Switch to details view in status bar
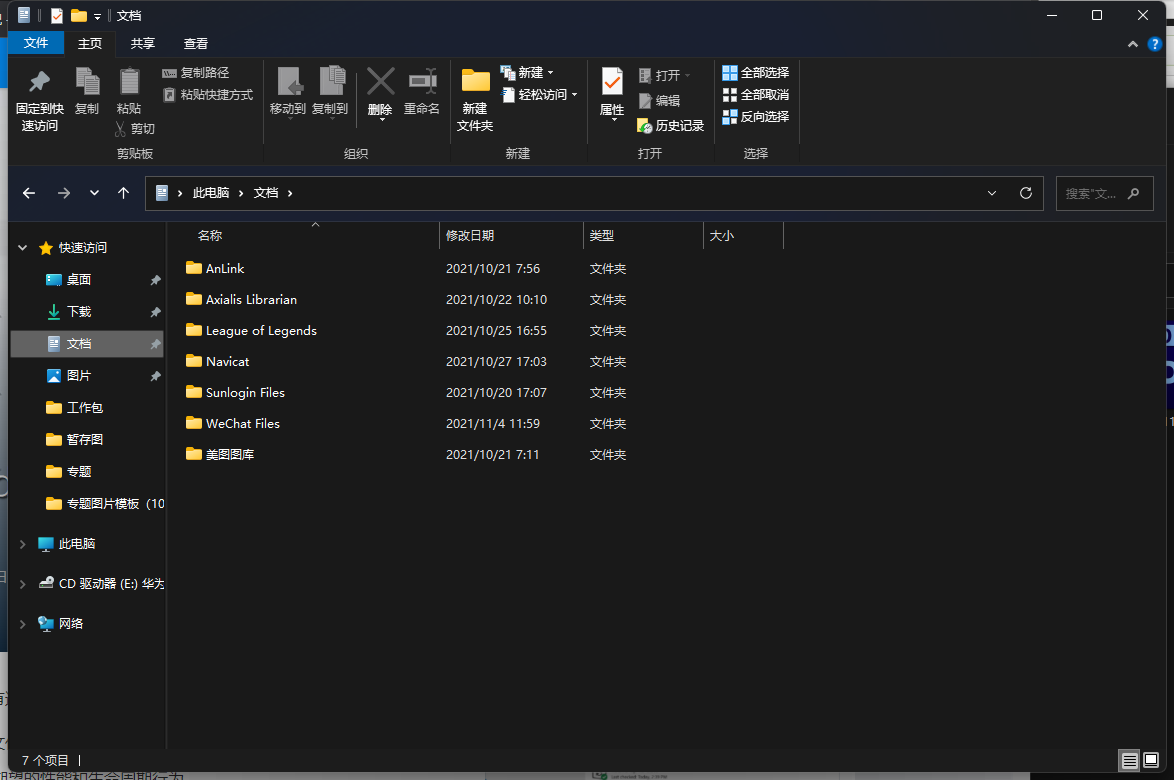The height and width of the screenshot is (780, 1174). tap(1129, 761)
